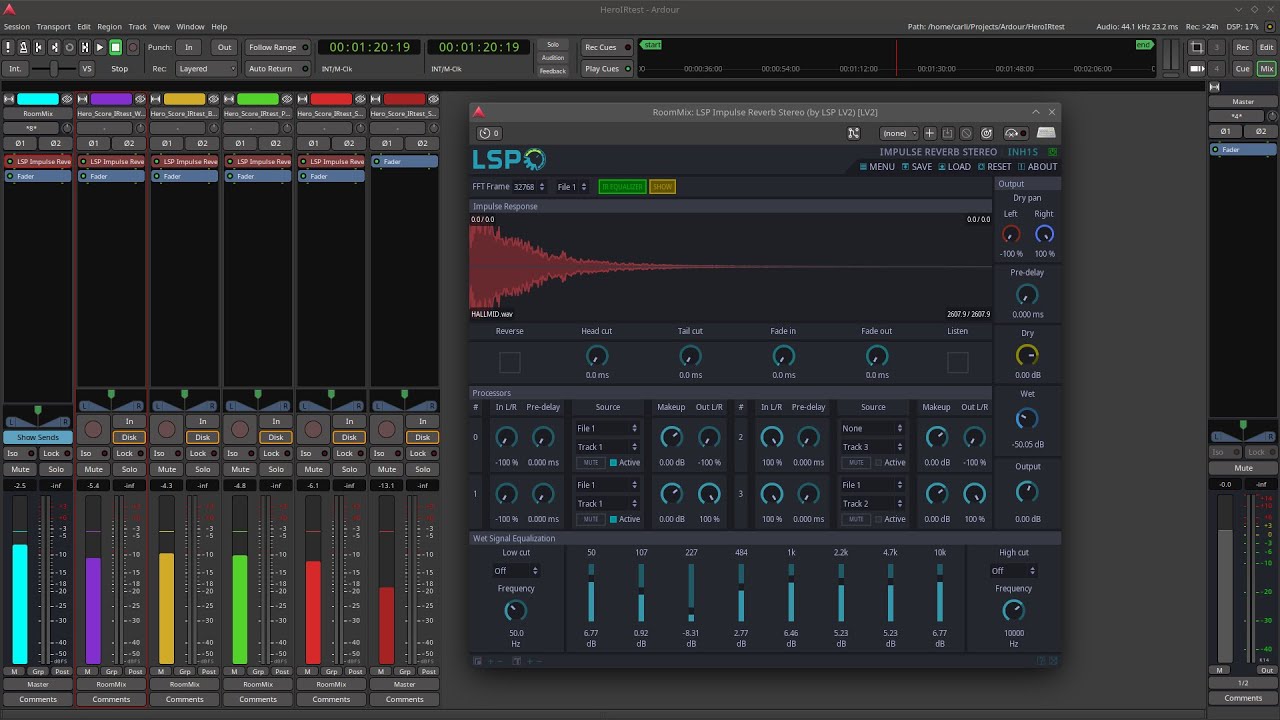Toggle Rec Cues button
The width and height of the screenshot is (1280, 720).
[x=606, y=47]
